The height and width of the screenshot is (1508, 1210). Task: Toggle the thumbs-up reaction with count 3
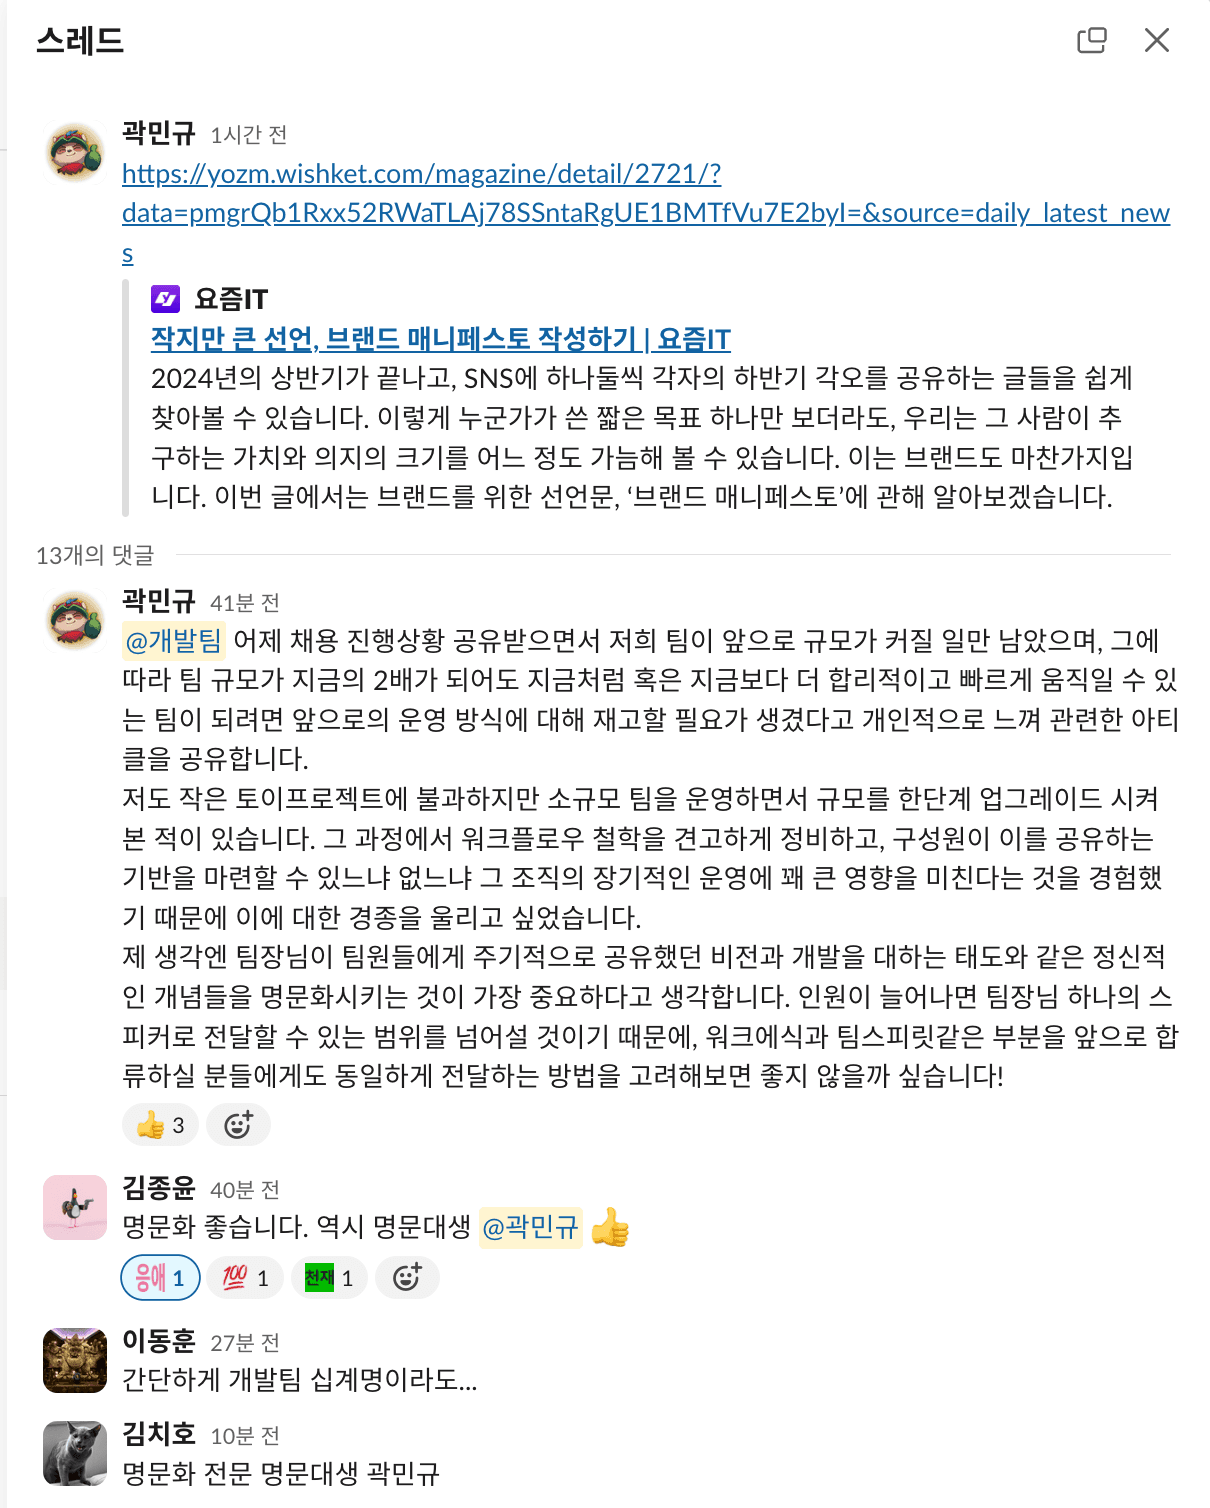pos(160,1125)
